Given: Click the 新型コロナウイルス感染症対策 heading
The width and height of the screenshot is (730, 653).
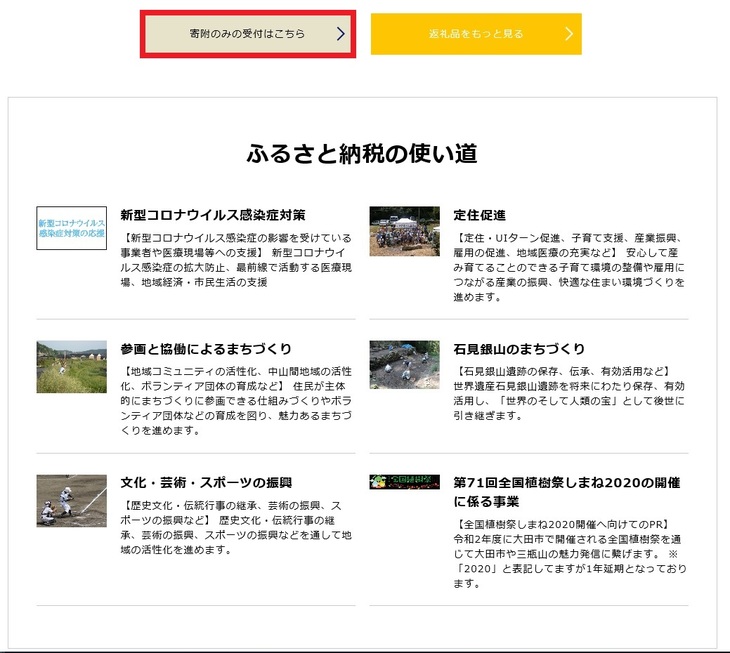Looking at the screenshot, I should (x=213, y=215).
